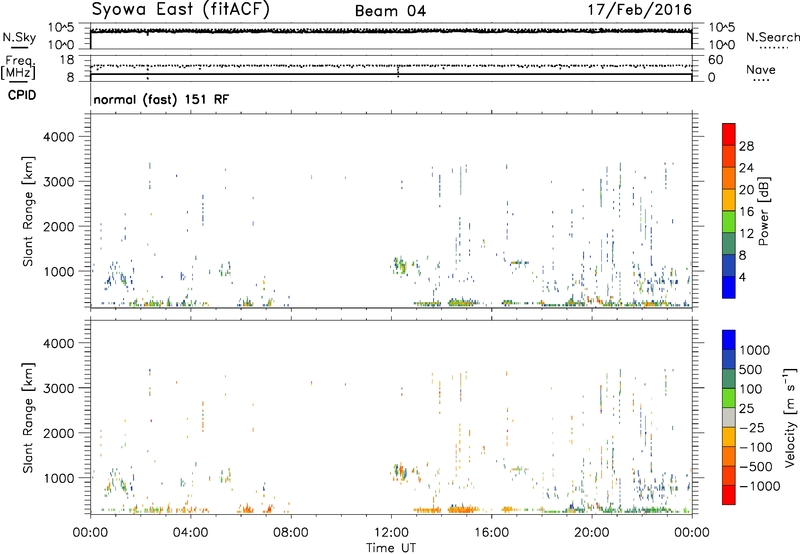Click the 'N.Search' legend label
The image size is (800, 554).
coord(772,37)
